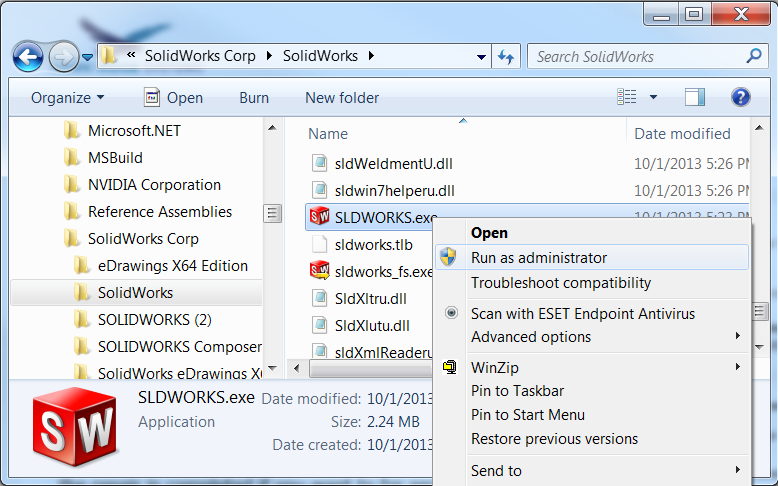Click the WinZip icon in the context menu
Image resolution: width=778 pixels, height=486 pixels.
(450, 367)
